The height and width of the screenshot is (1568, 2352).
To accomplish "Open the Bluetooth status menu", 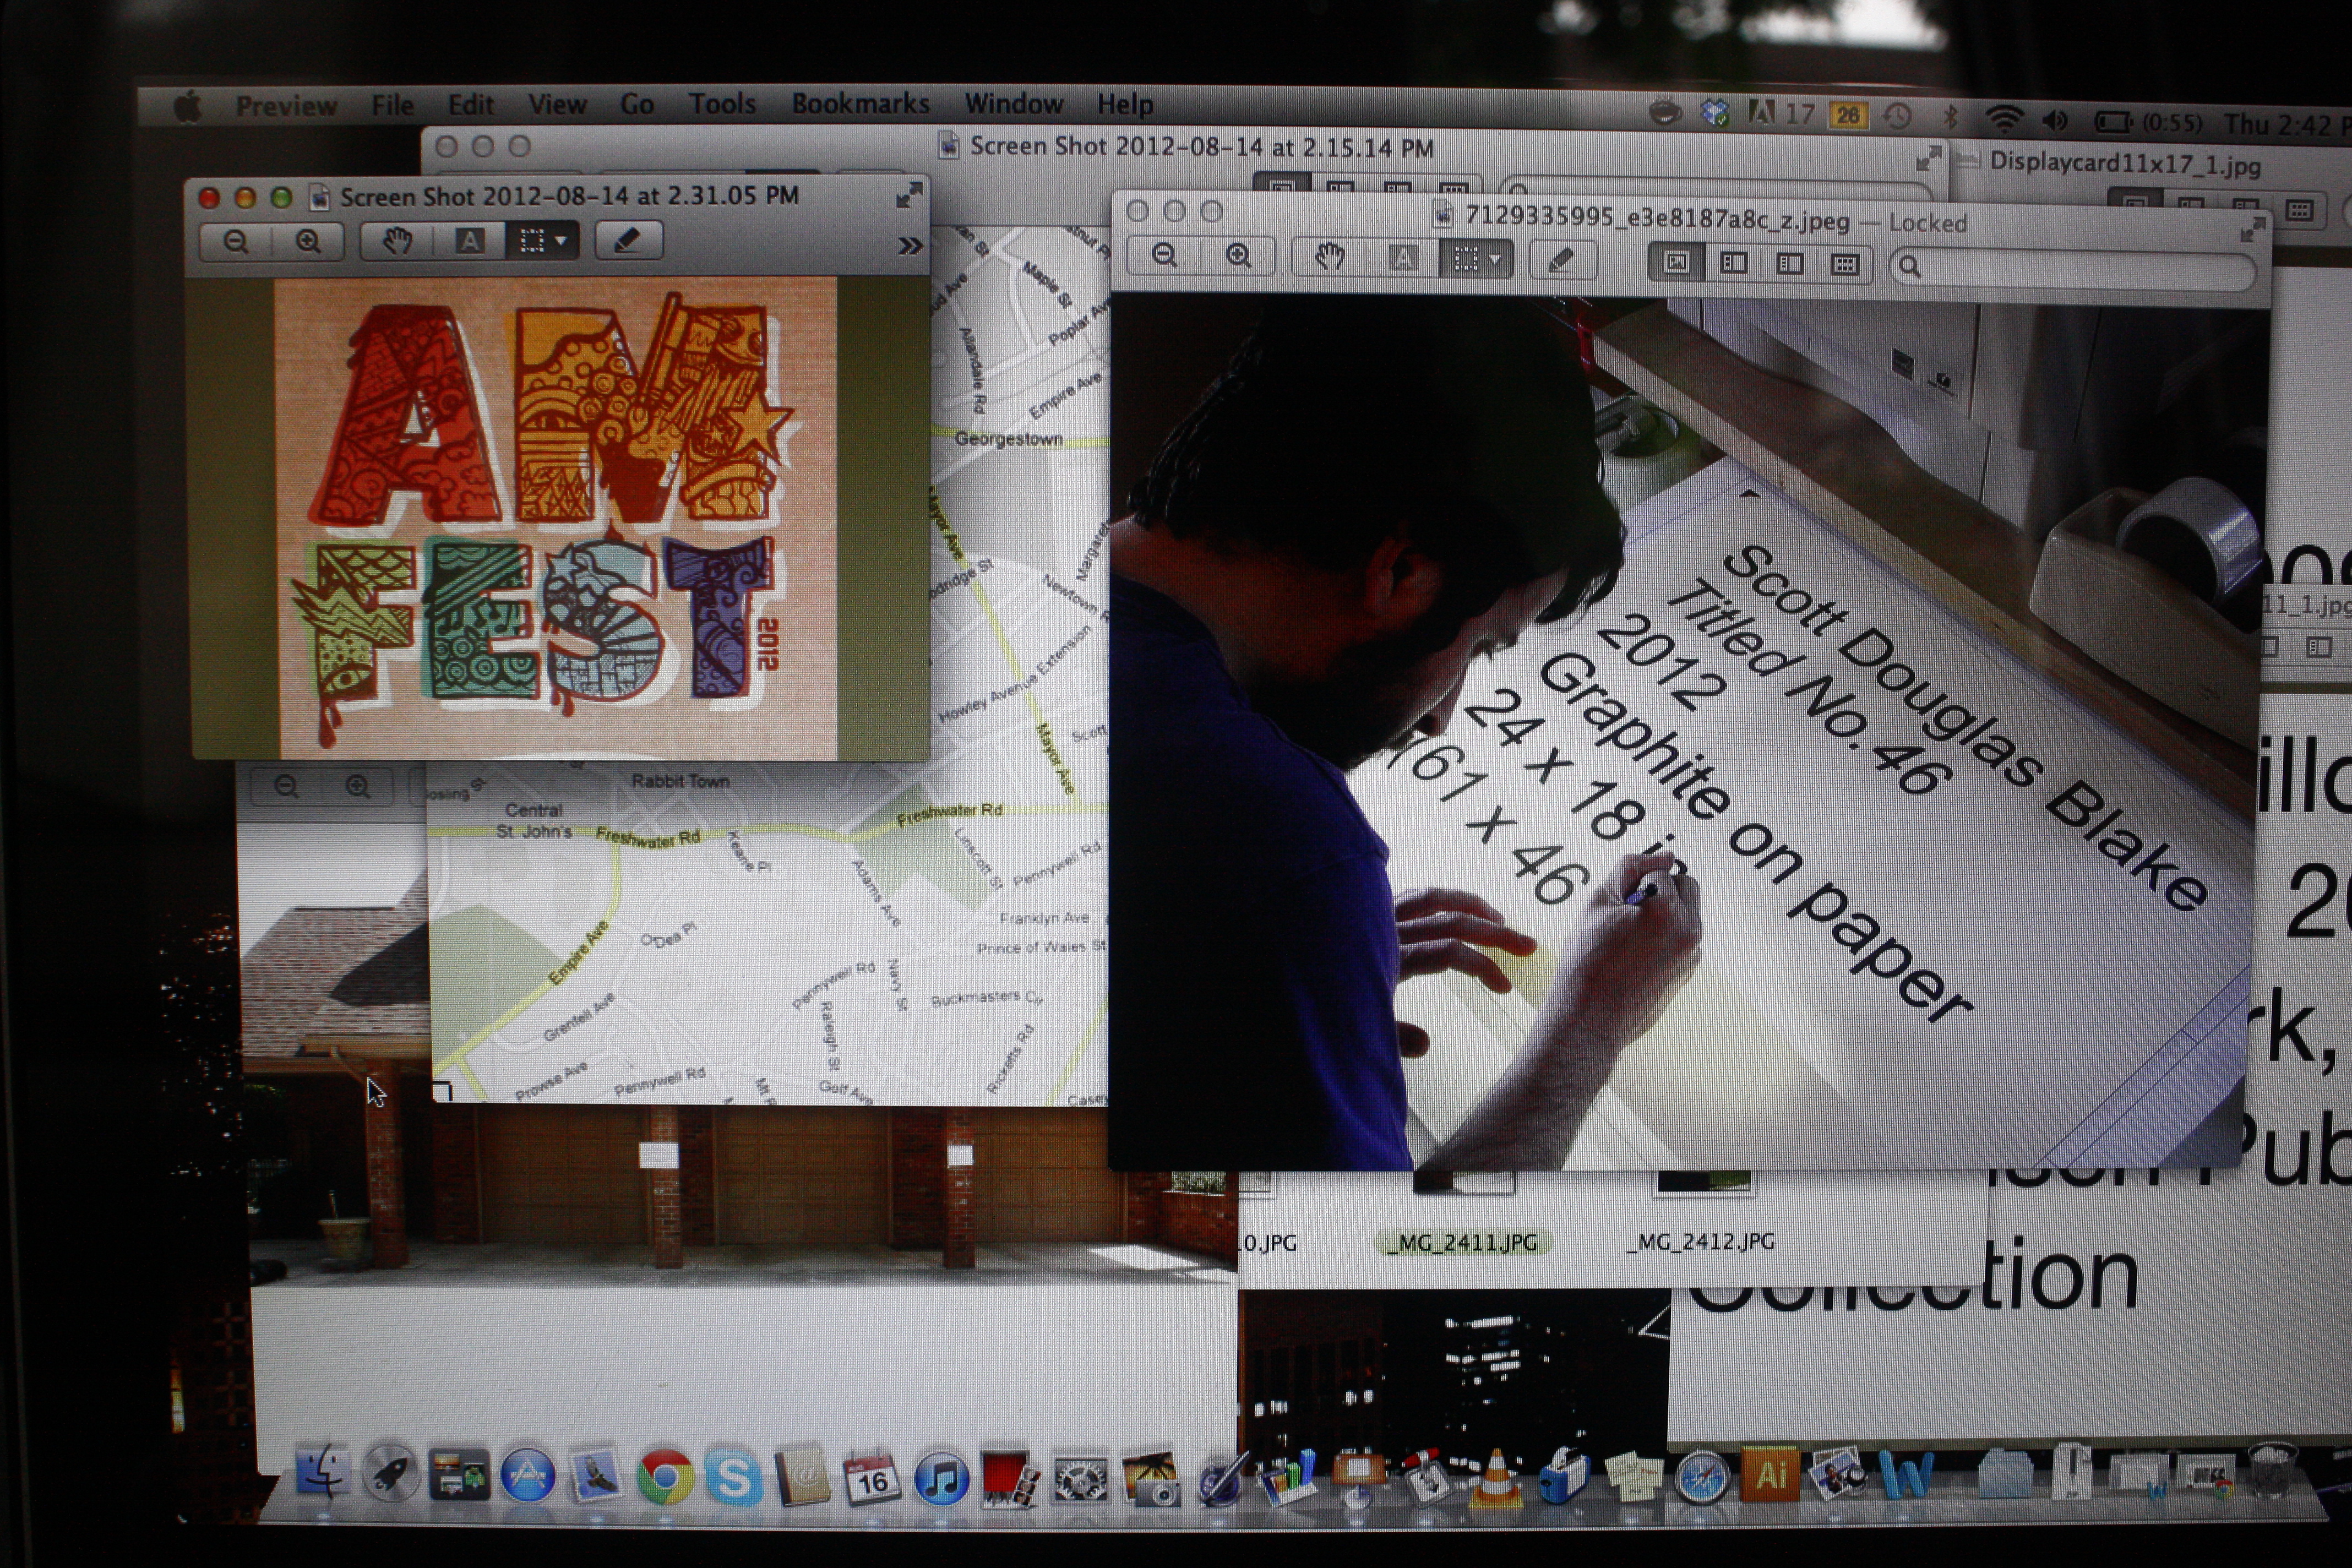I will click(x=1950, y=118).
